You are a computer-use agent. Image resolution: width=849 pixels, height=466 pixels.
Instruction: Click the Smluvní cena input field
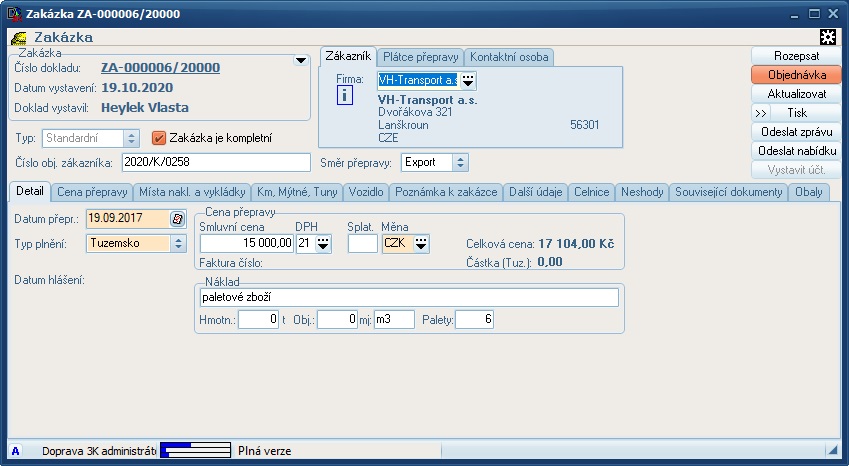246,244
